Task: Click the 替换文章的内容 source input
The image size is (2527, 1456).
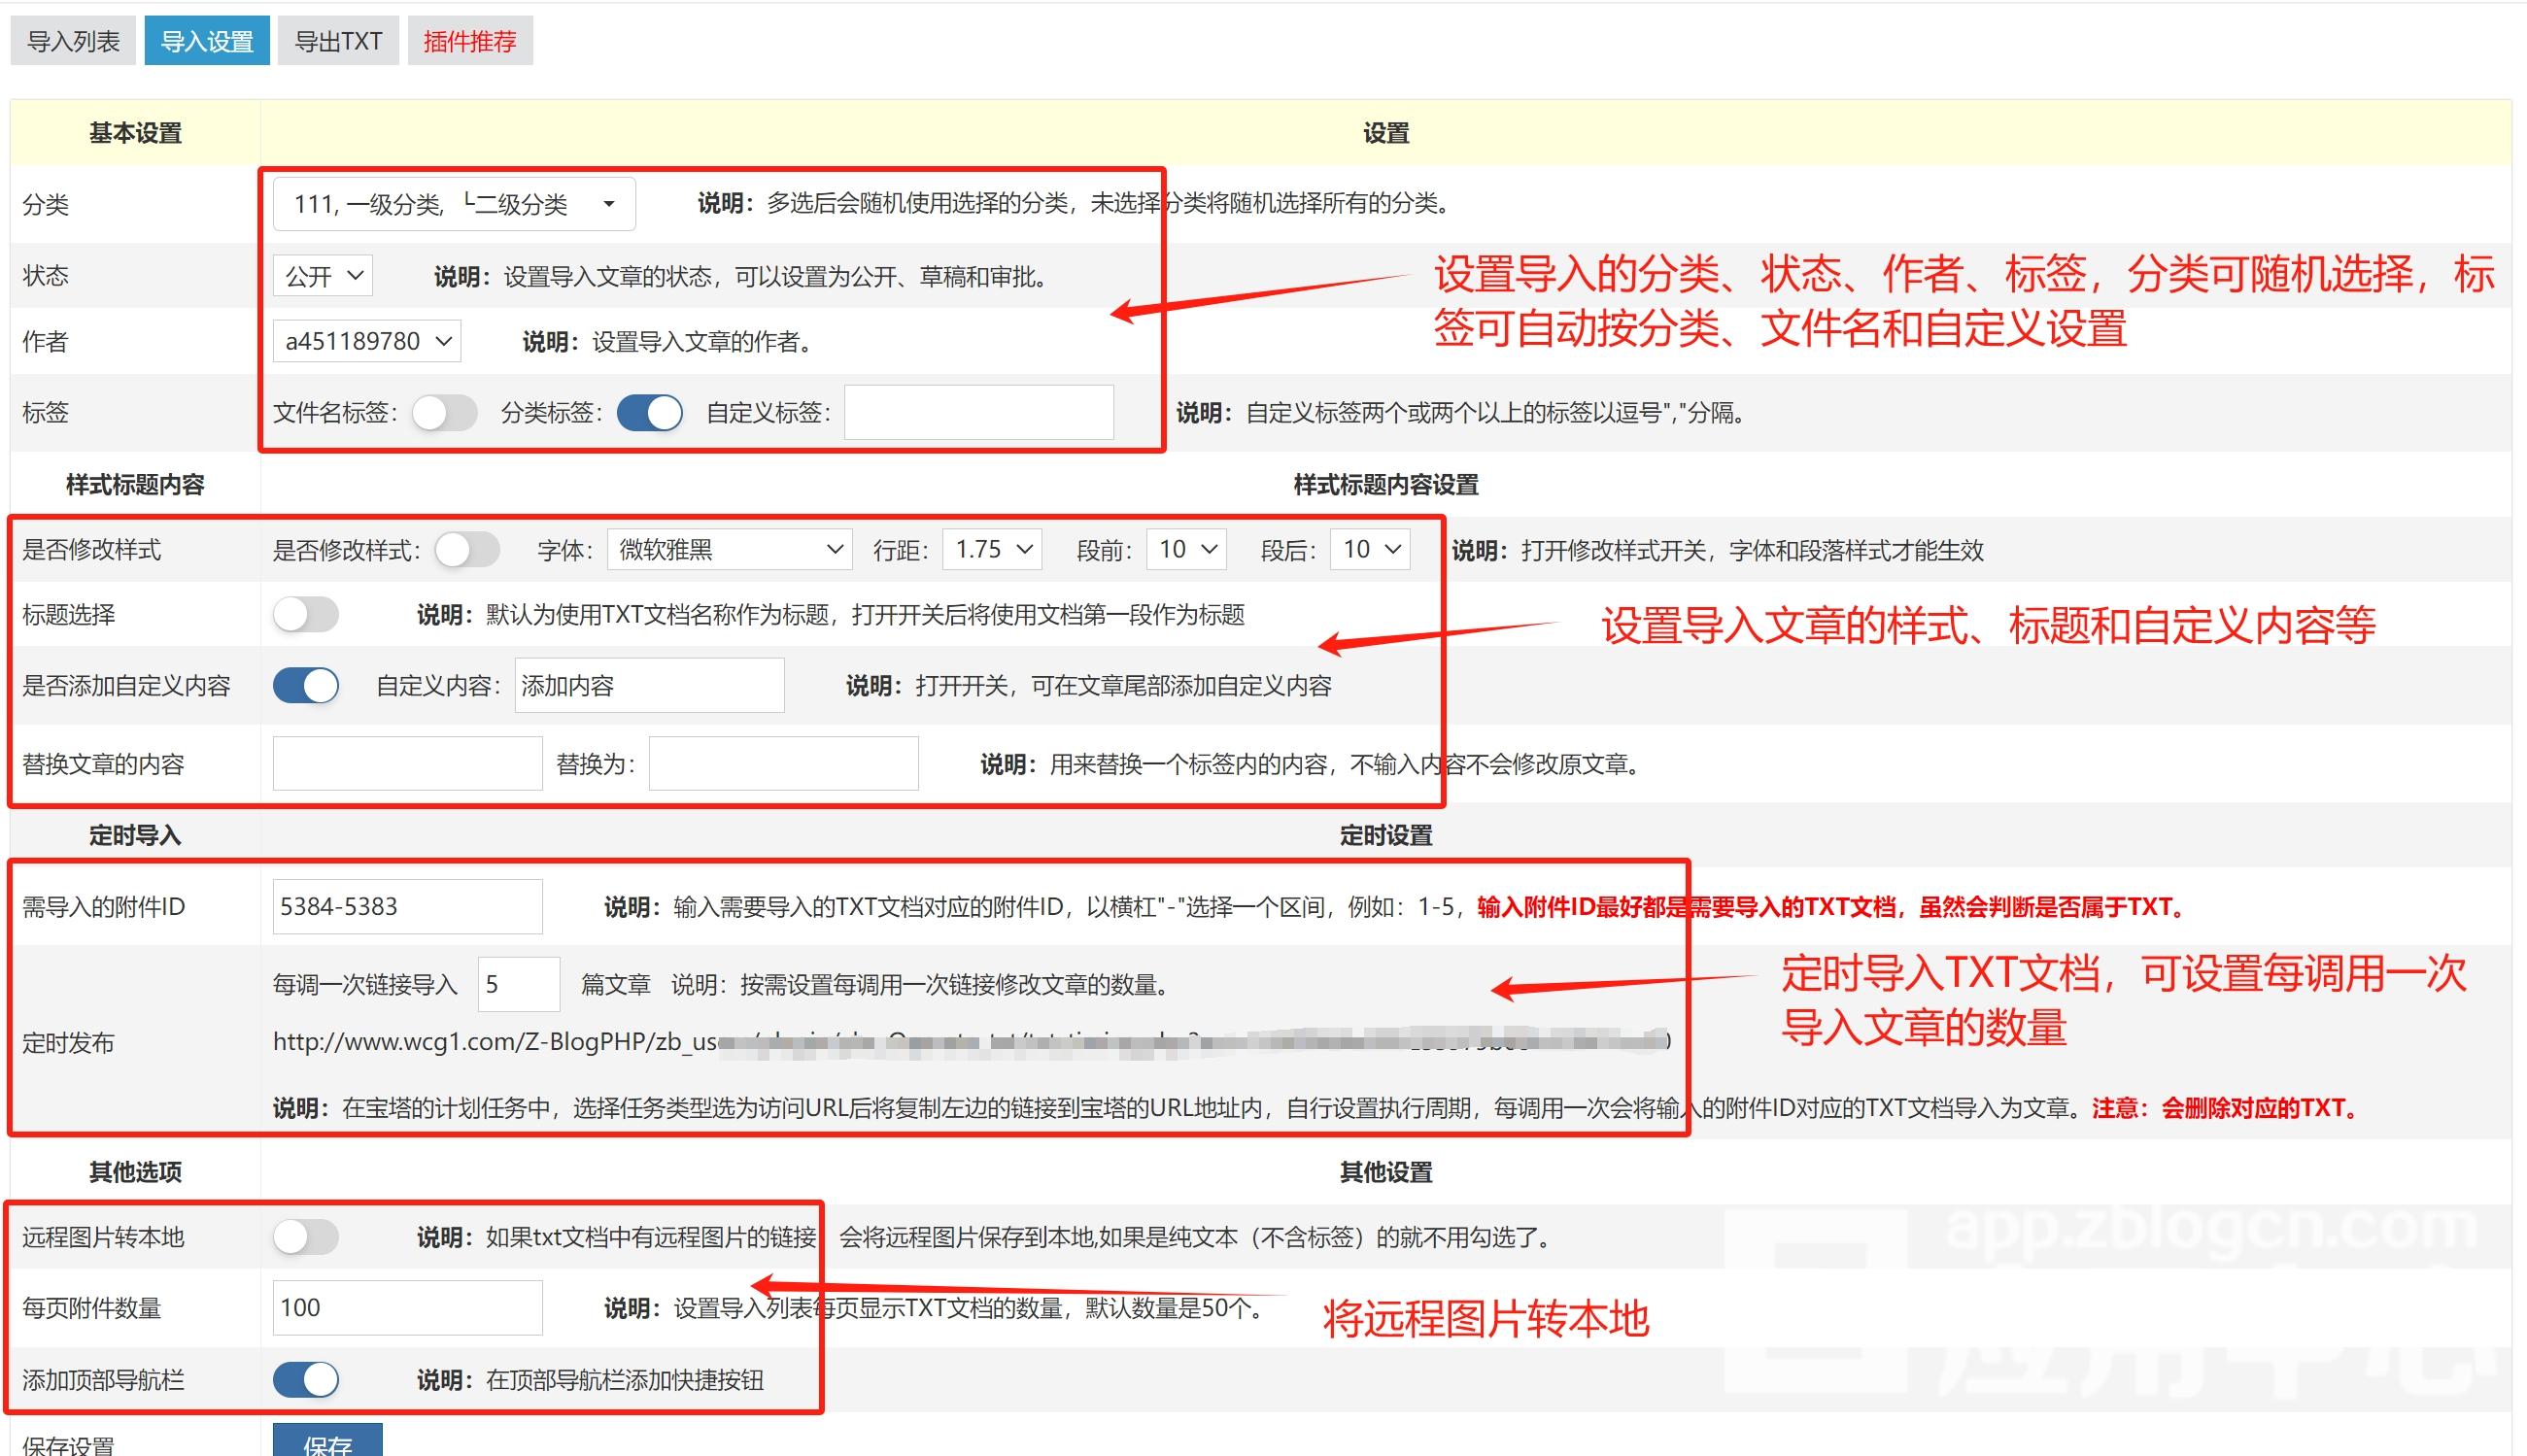Action: coord(407,764)
